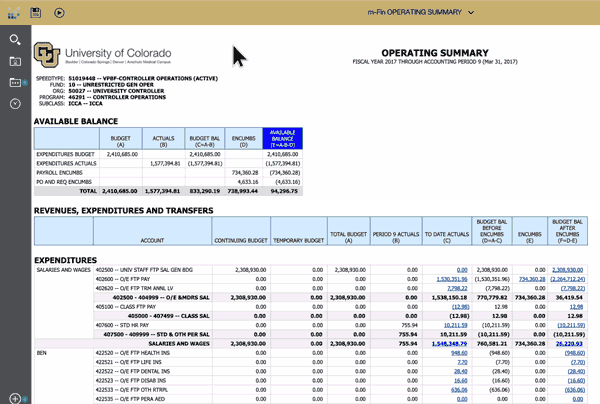Screen dimensions: 600x404
Task: Open the 734,360.28 encumbs link for O/E FTP PAY
Action: pyautogui.click(x=532, y=279)
